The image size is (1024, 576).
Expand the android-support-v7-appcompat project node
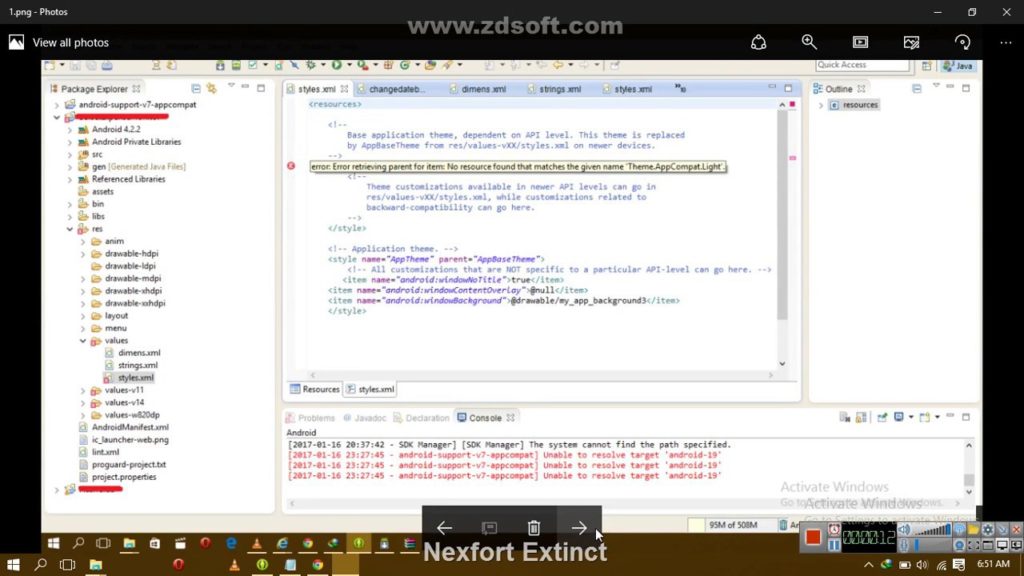pos(57,104)
